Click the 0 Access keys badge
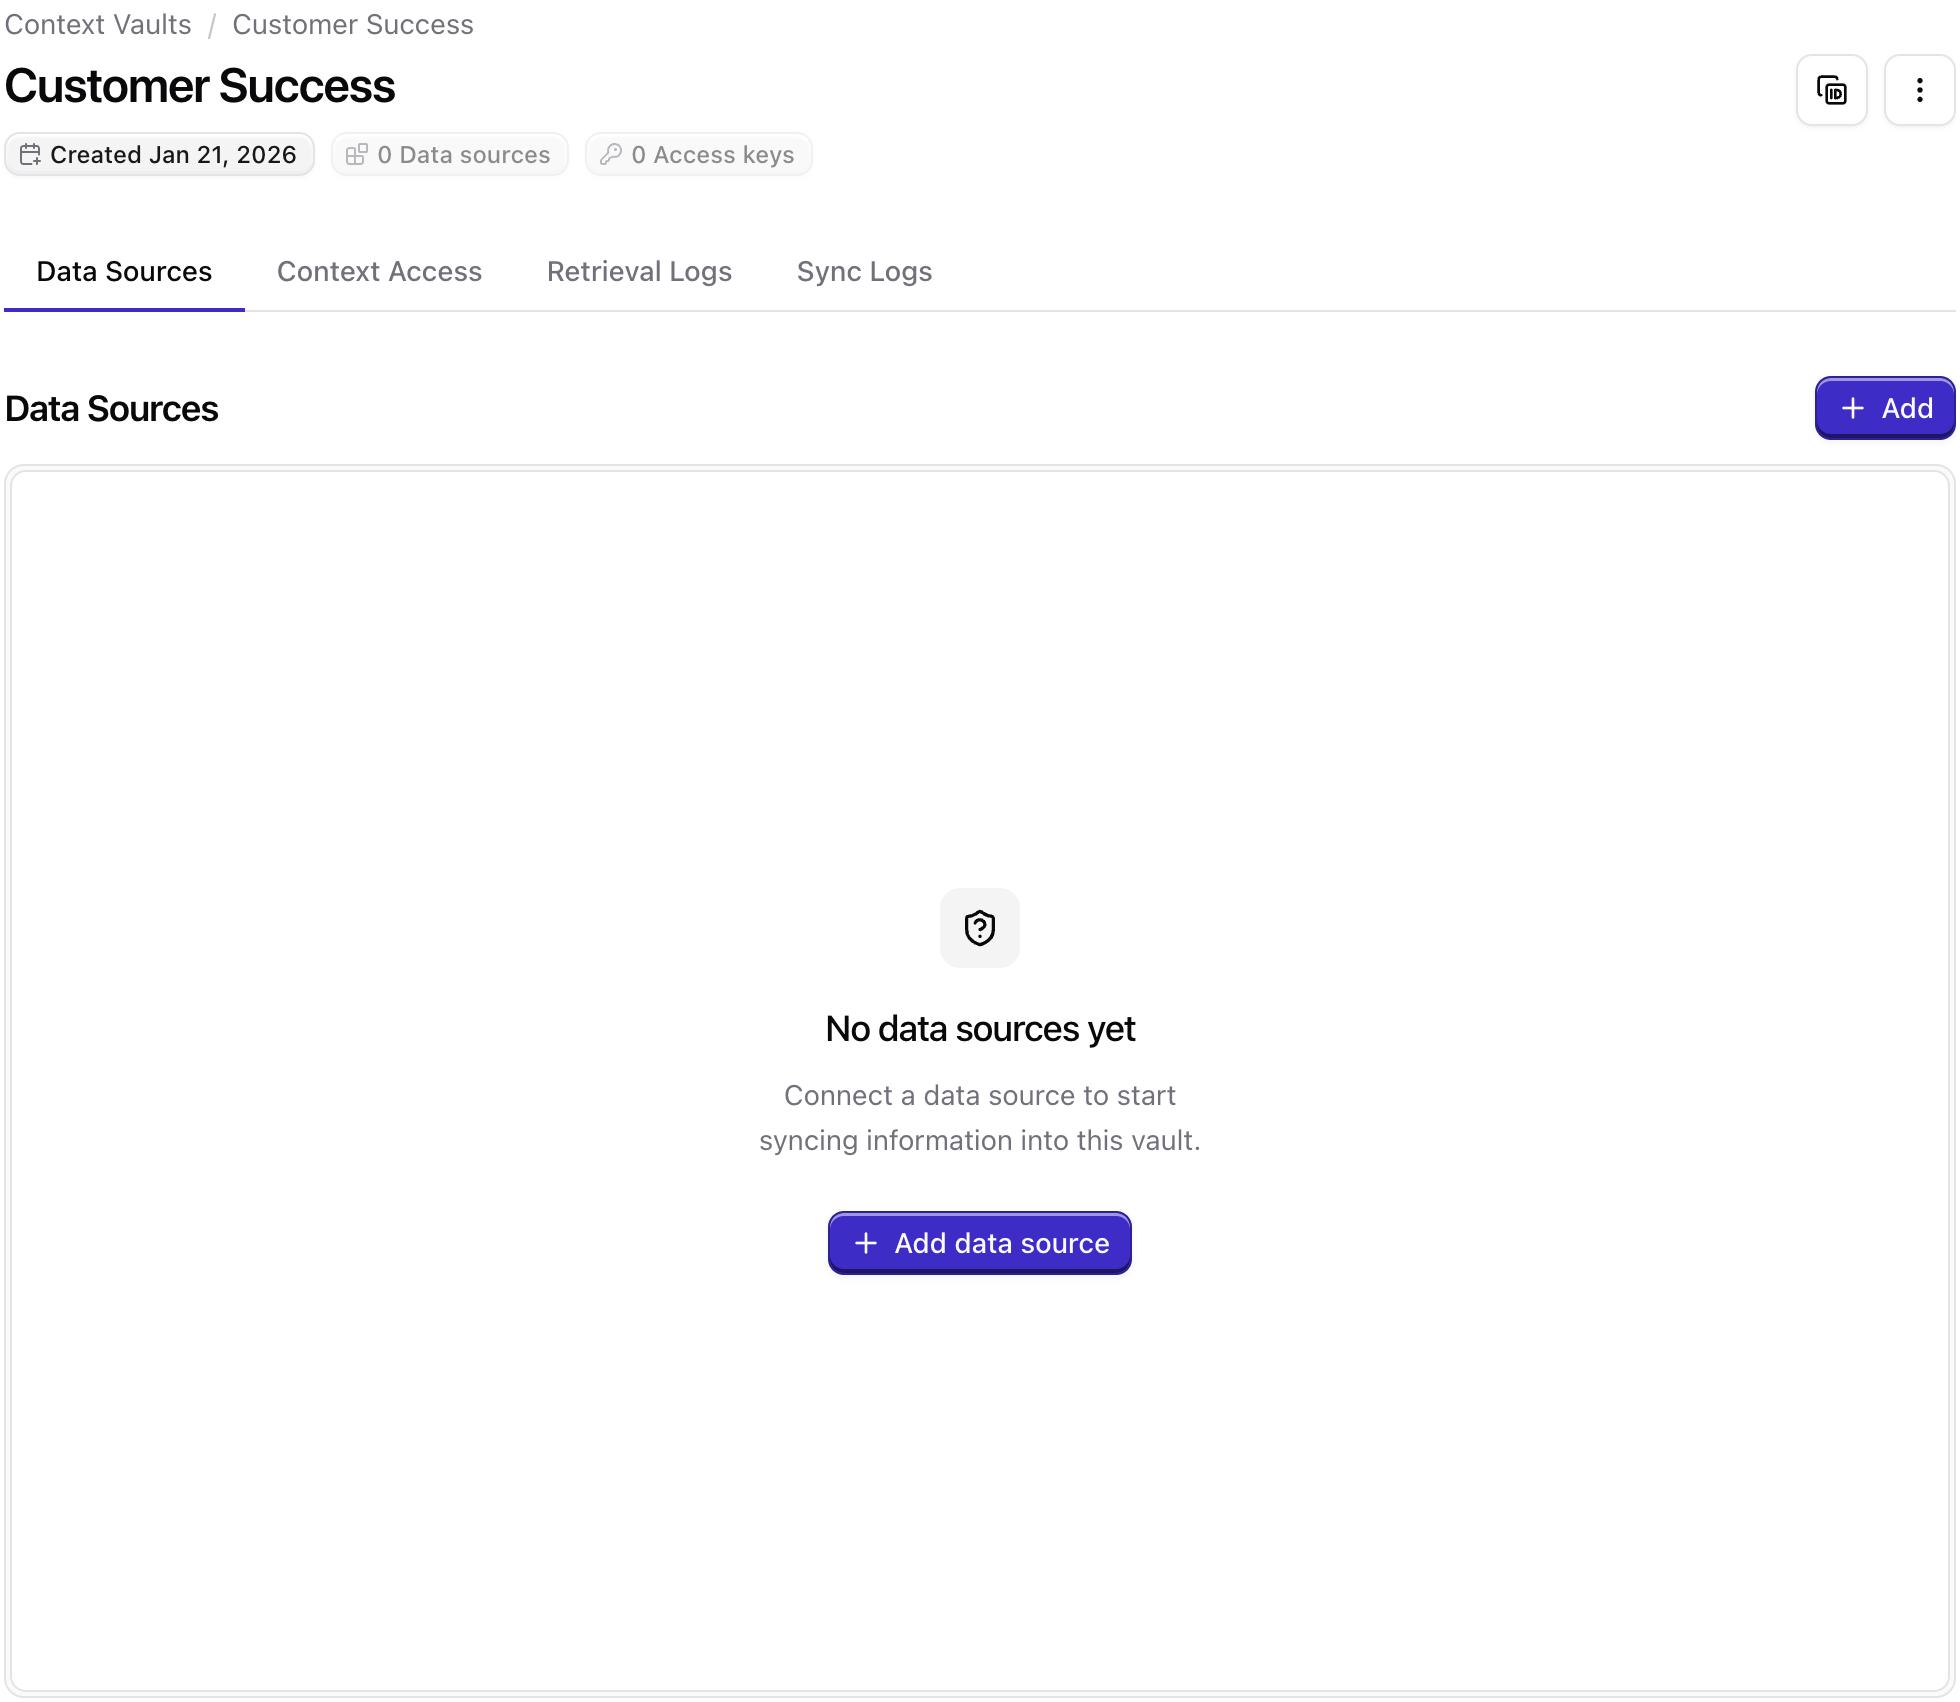 (698, 154)
